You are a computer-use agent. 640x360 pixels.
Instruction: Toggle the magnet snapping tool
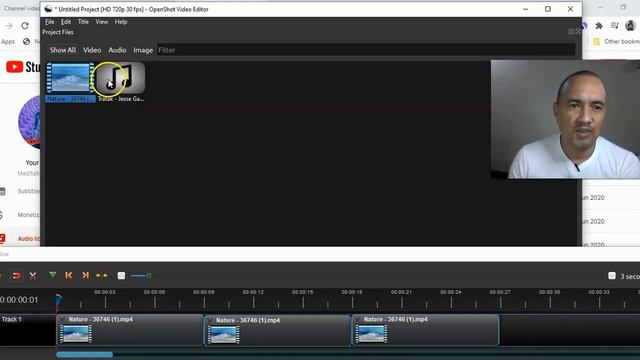(x=16, y=276)
